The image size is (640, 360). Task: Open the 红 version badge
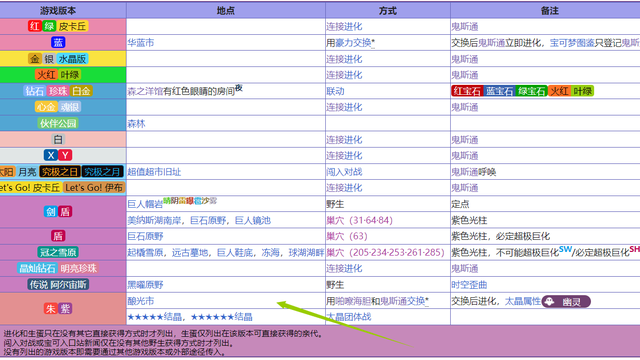(x=34, y=27)
